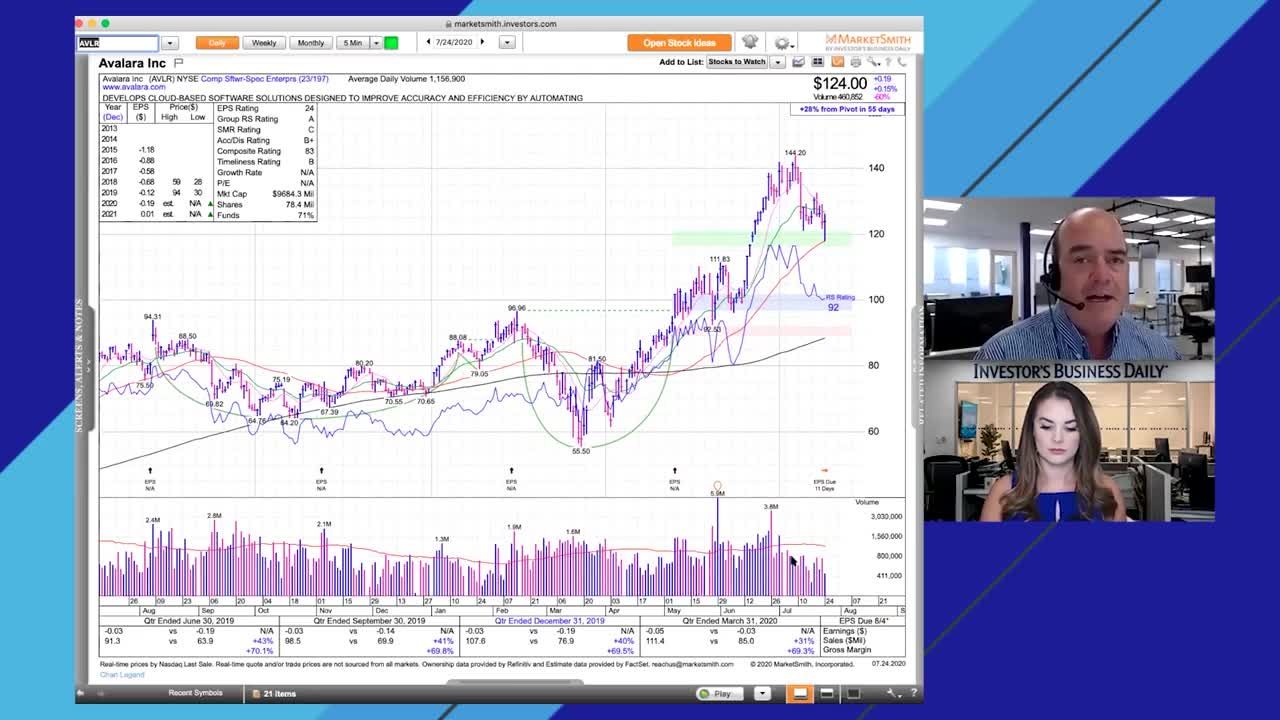The width and height of the screenshot is (1280, 720).
Task: Click the marketsmith.investors.com address bar
Action: (x=500, y=24)
